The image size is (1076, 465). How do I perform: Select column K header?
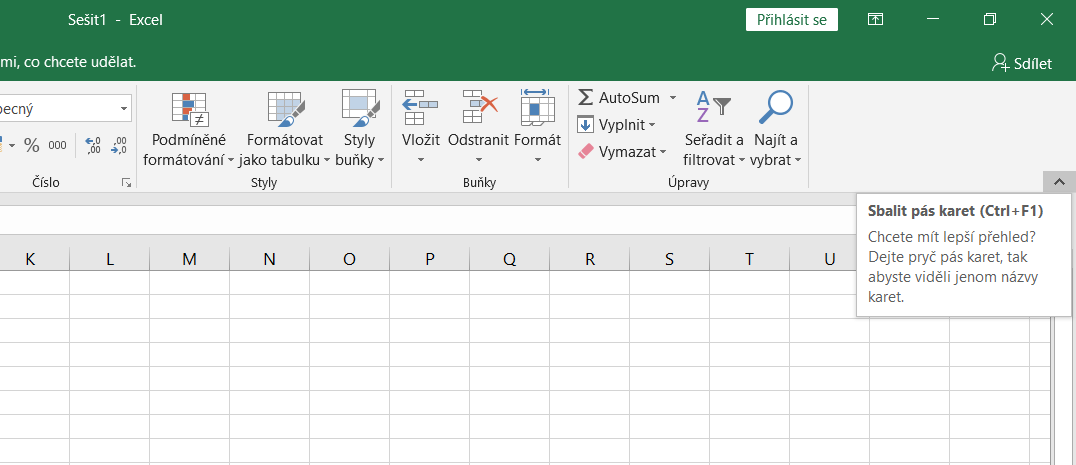tap(30, 259)
